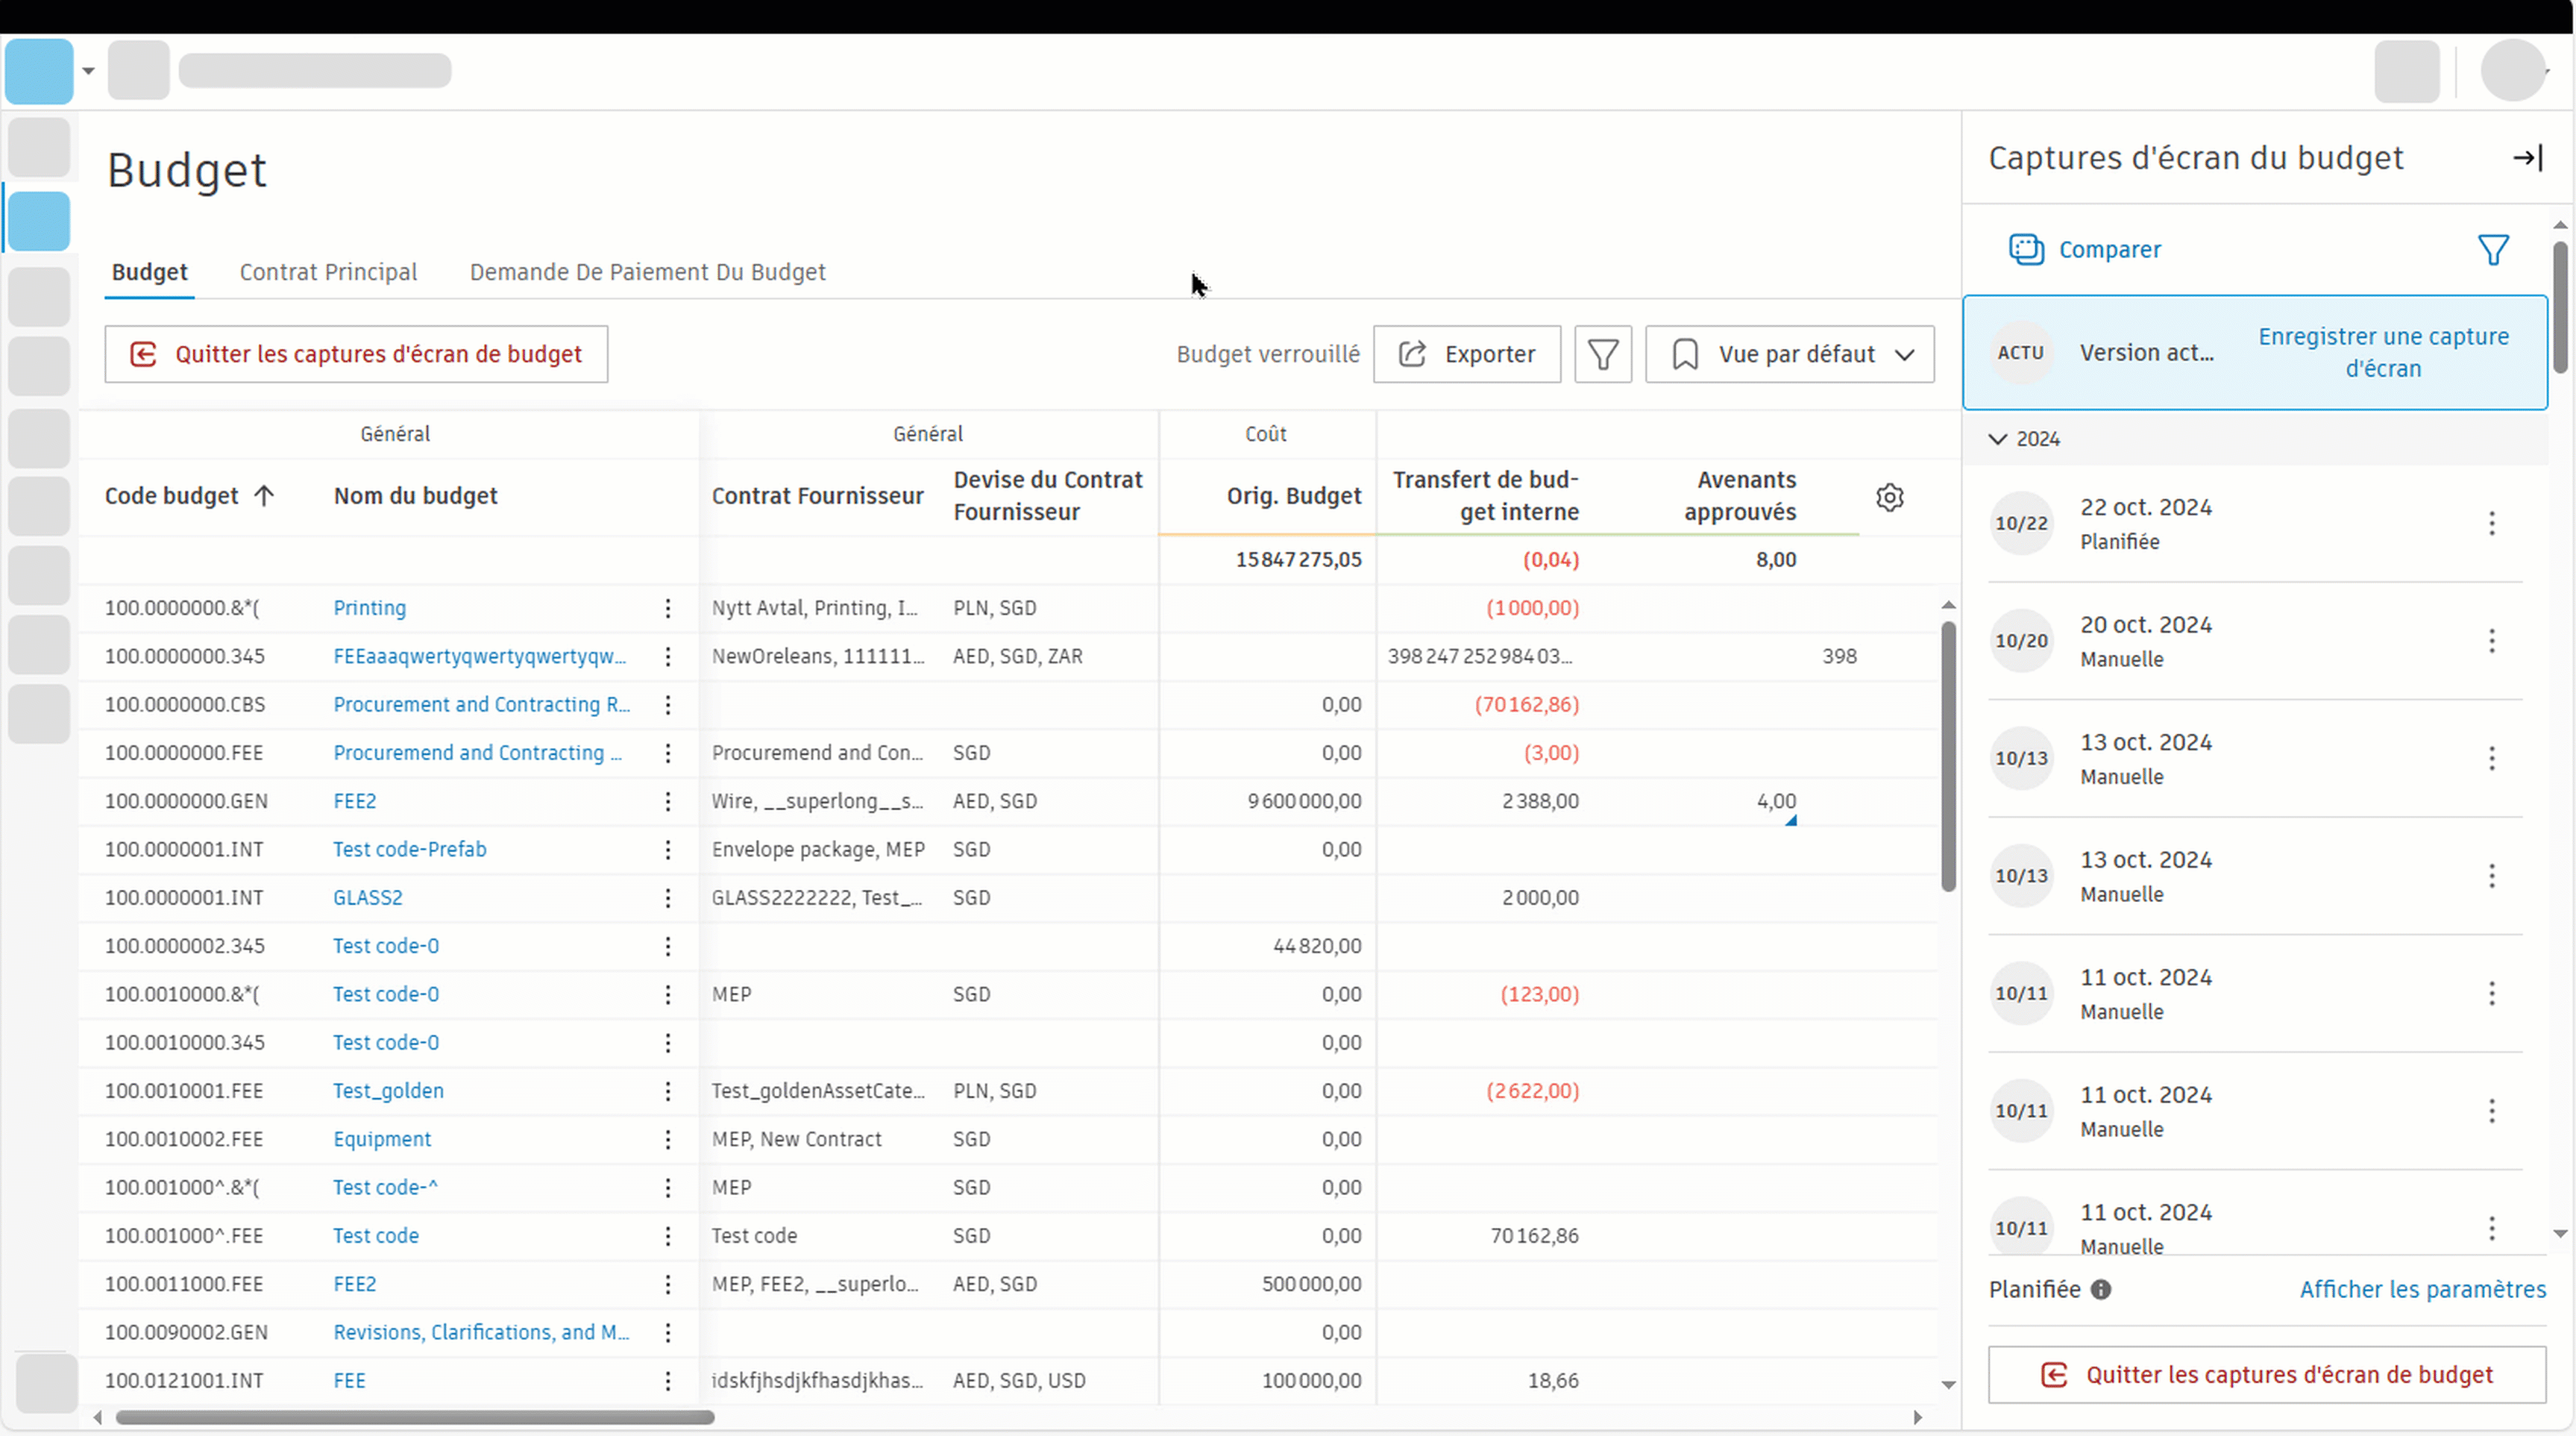2576x1436 pixels.
Task: Open the Demande De Paiement Du Budget tab
Action: coord(647,272)
